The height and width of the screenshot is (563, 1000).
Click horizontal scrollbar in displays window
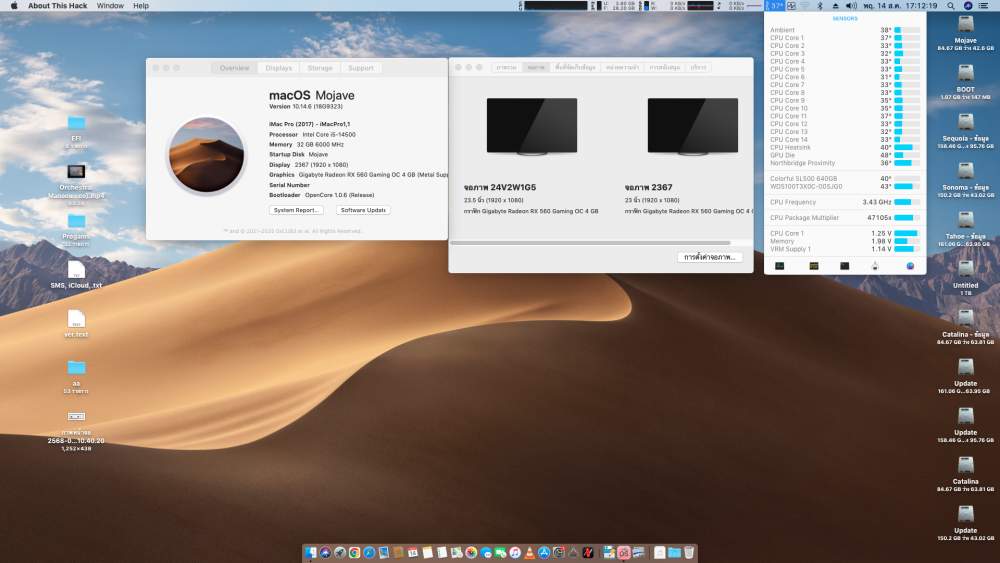pos(591,242)
